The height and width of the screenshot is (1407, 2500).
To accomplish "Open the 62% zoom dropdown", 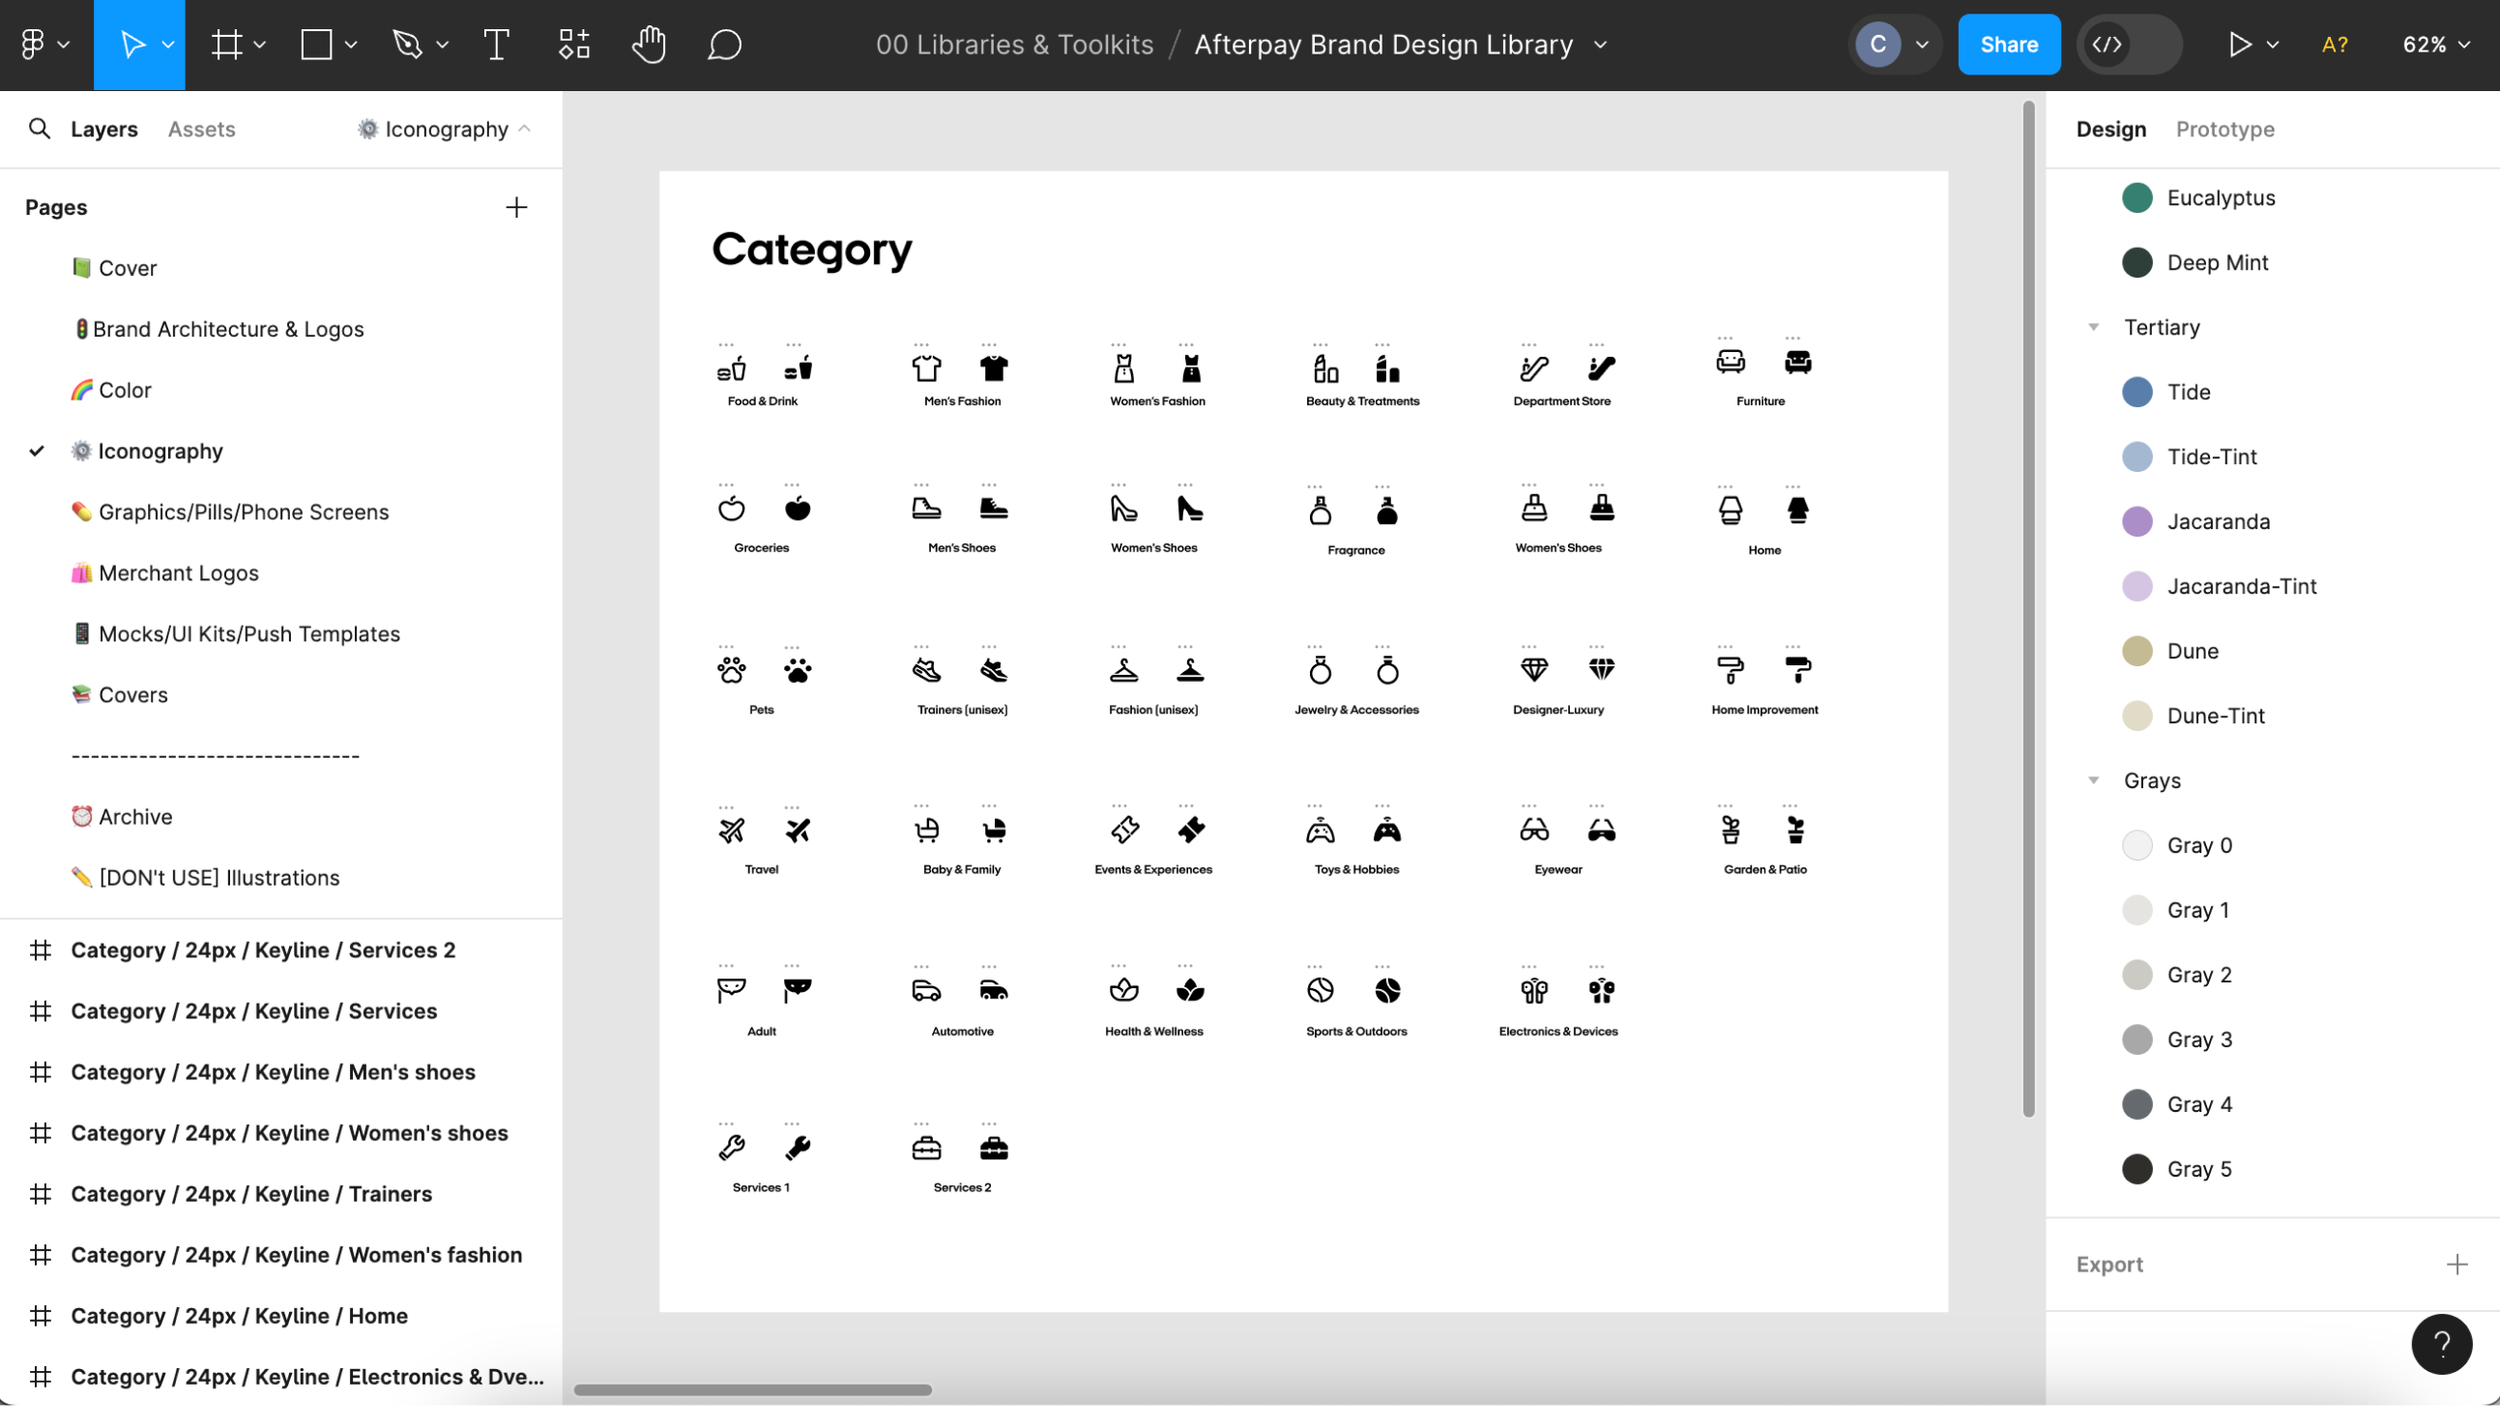I will 2436,44.
